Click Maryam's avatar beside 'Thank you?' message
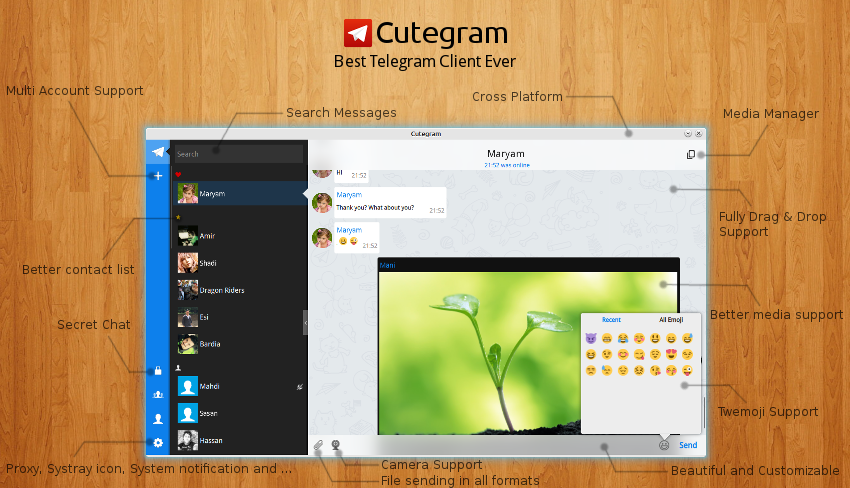This screenshot has width=850, height=488. pos(322,203)
